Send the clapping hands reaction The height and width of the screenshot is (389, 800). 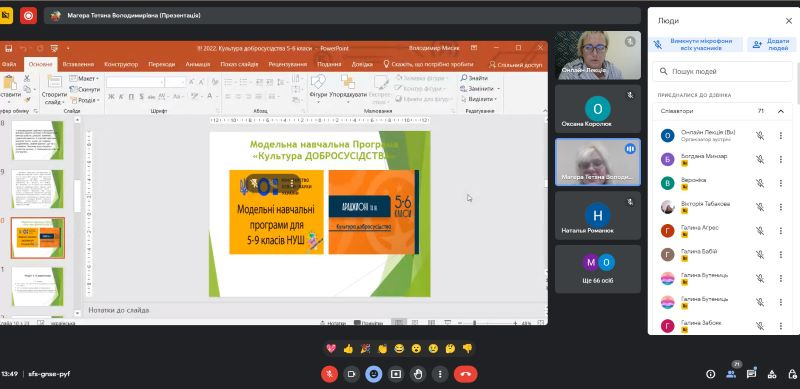tap(382, 349)
